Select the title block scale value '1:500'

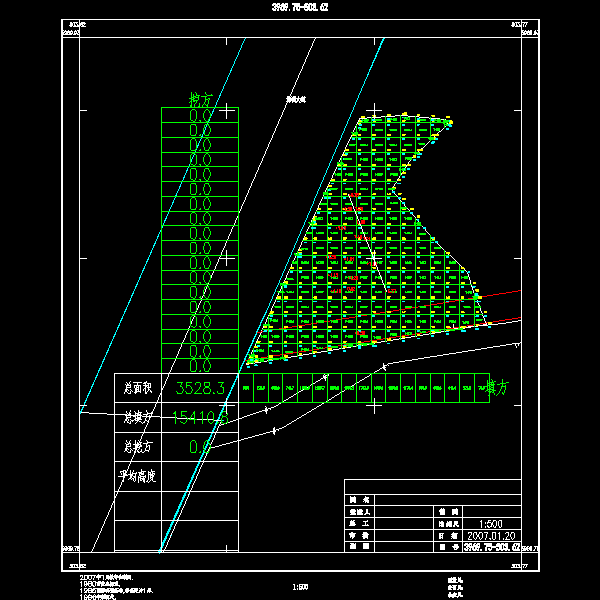tap(491, 523)
